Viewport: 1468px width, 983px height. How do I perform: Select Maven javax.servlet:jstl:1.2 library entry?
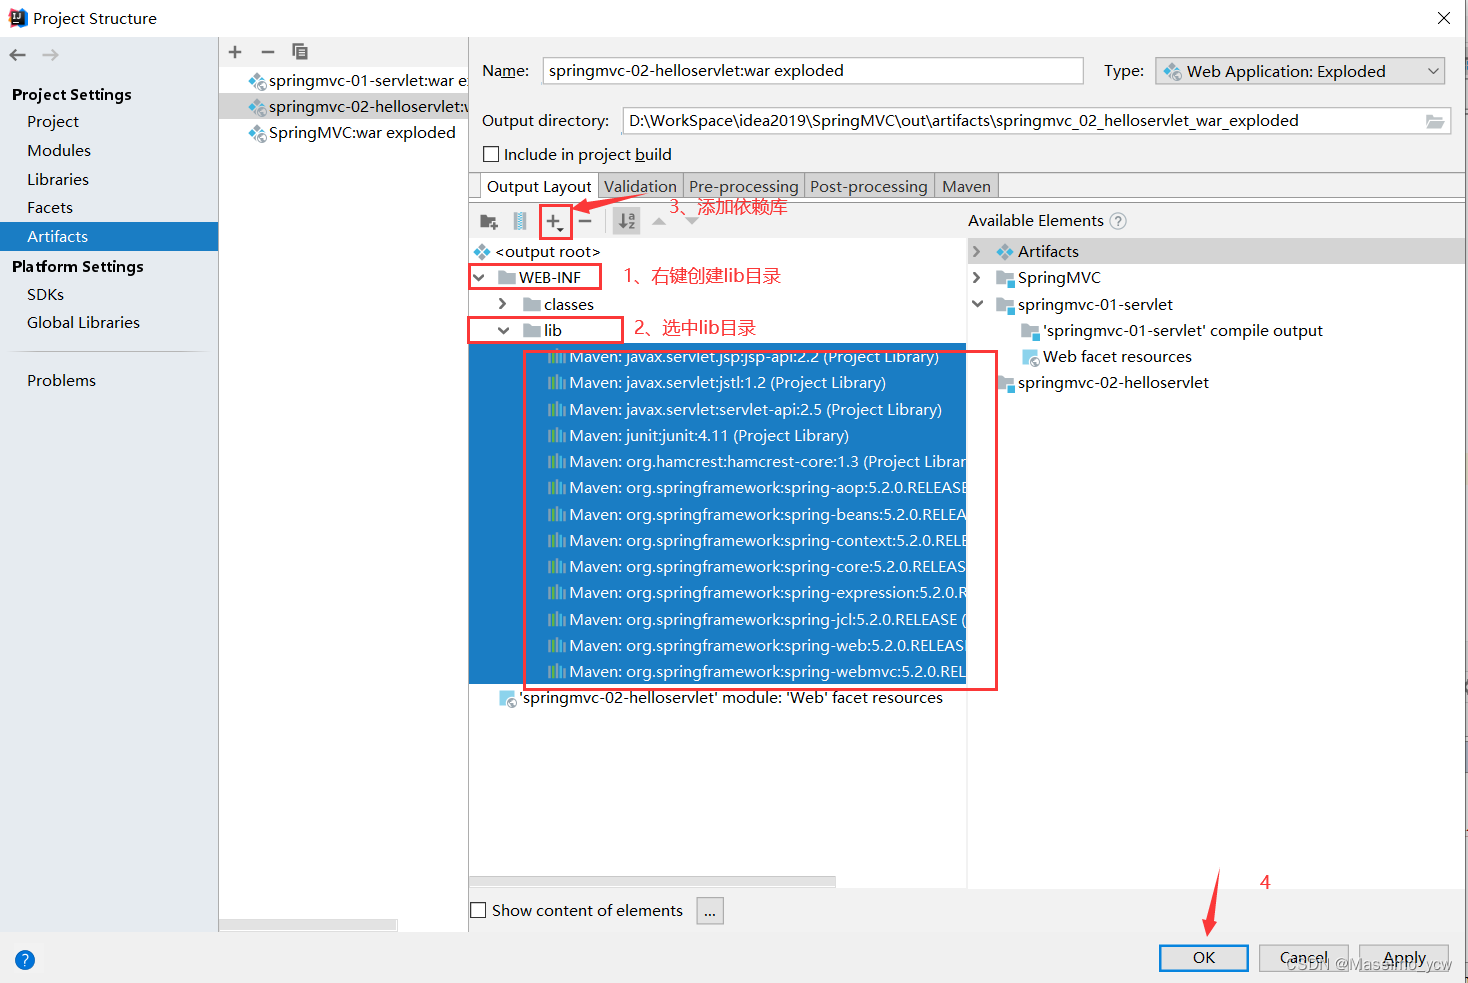717,383
